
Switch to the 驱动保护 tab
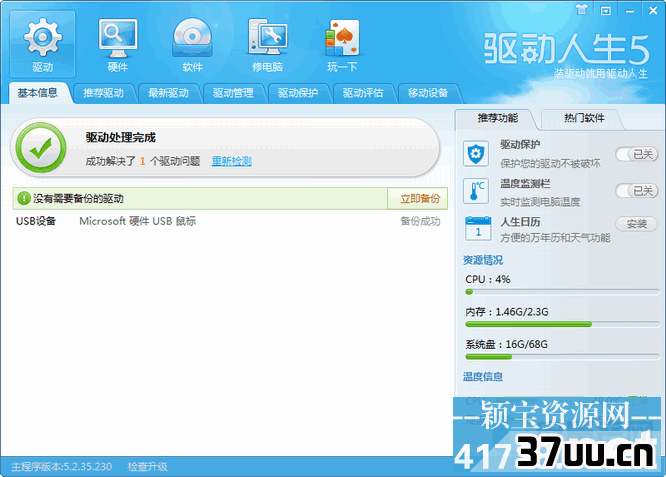[298, 93]
